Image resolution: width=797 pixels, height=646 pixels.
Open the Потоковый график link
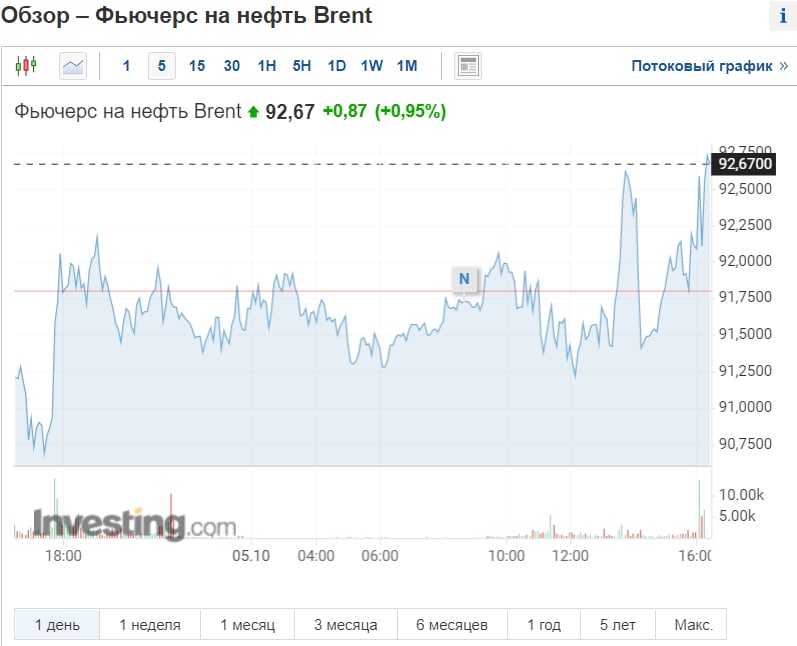pyautogui.click(x=695, y=66)
